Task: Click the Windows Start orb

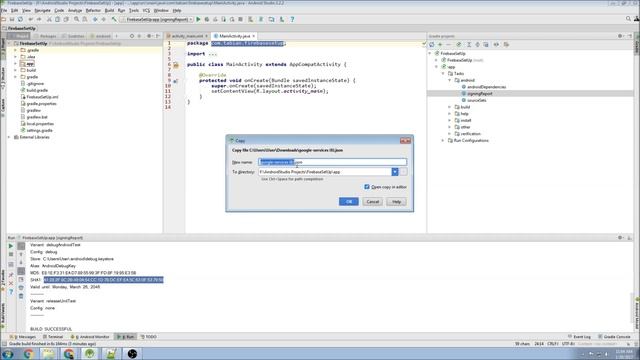Action: point(7,354)
